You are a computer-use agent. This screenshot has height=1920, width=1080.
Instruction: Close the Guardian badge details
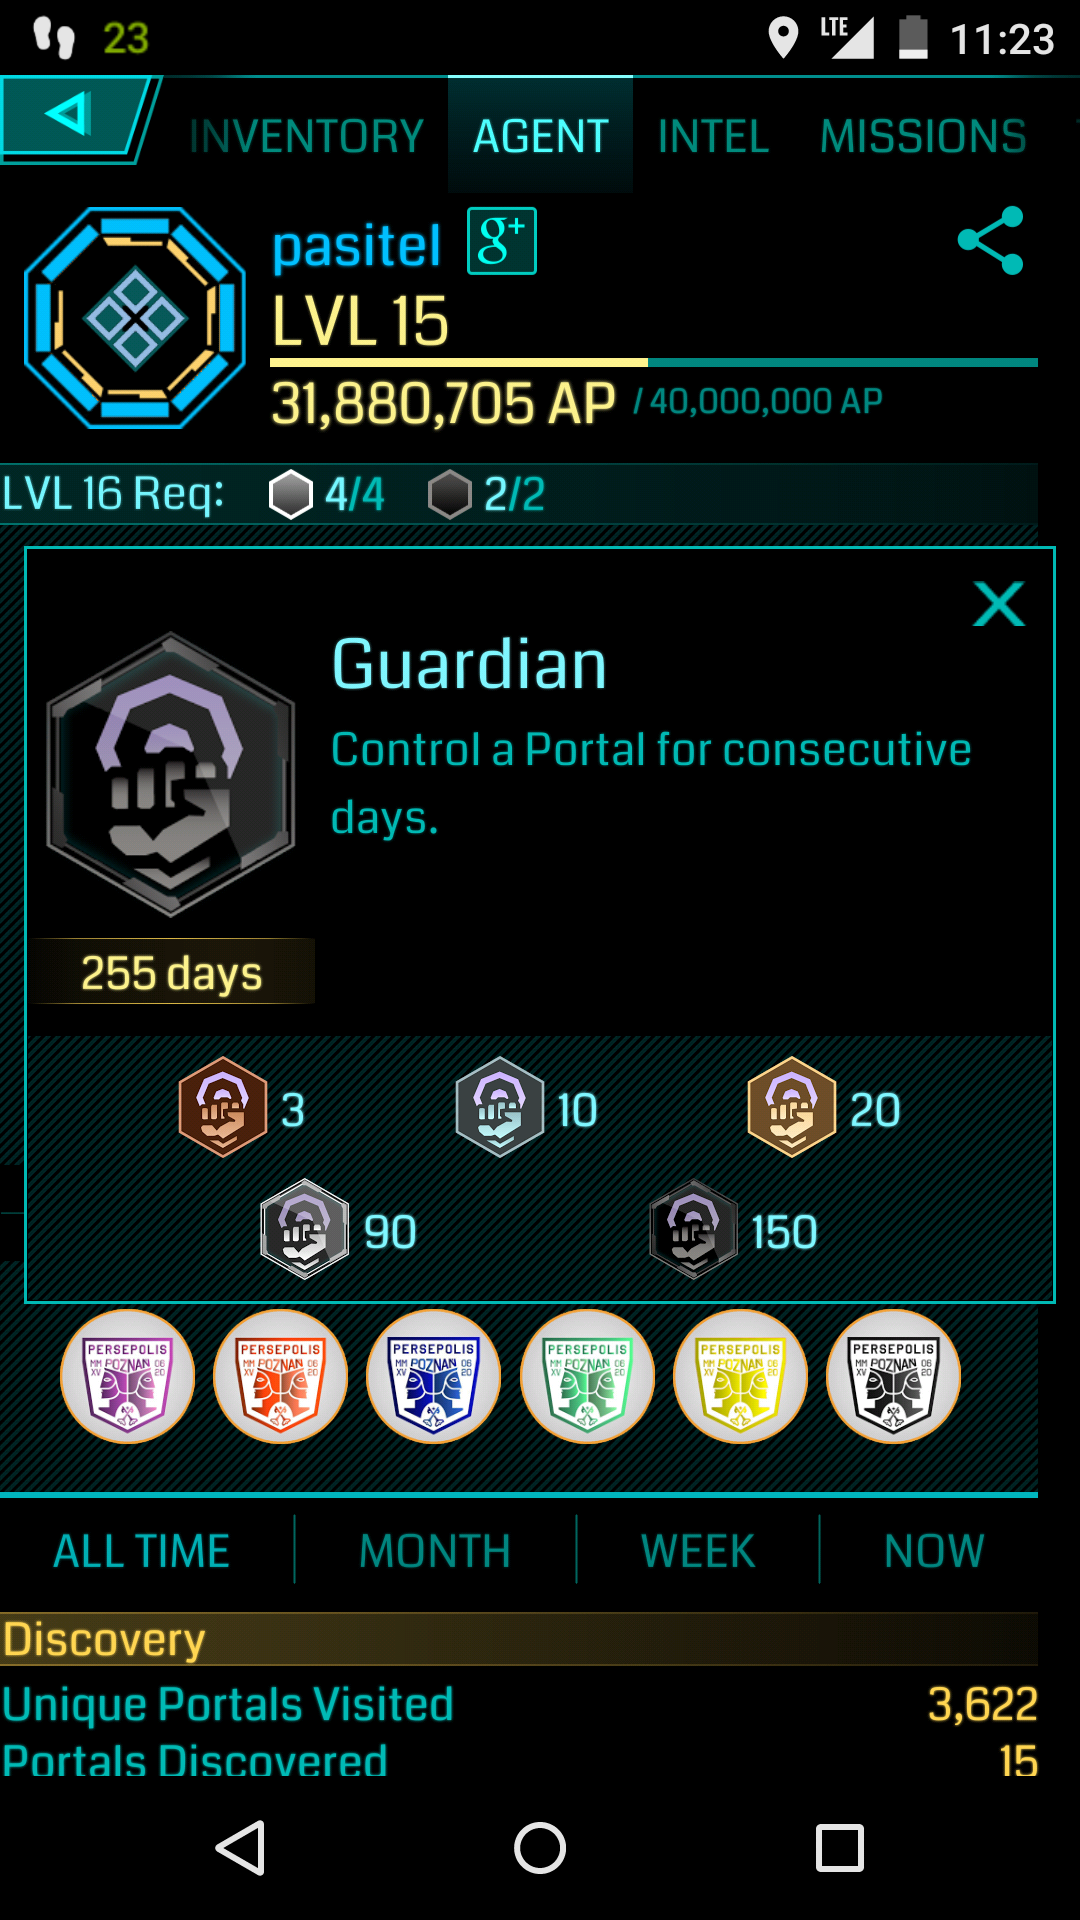click(x=999, y=604)
